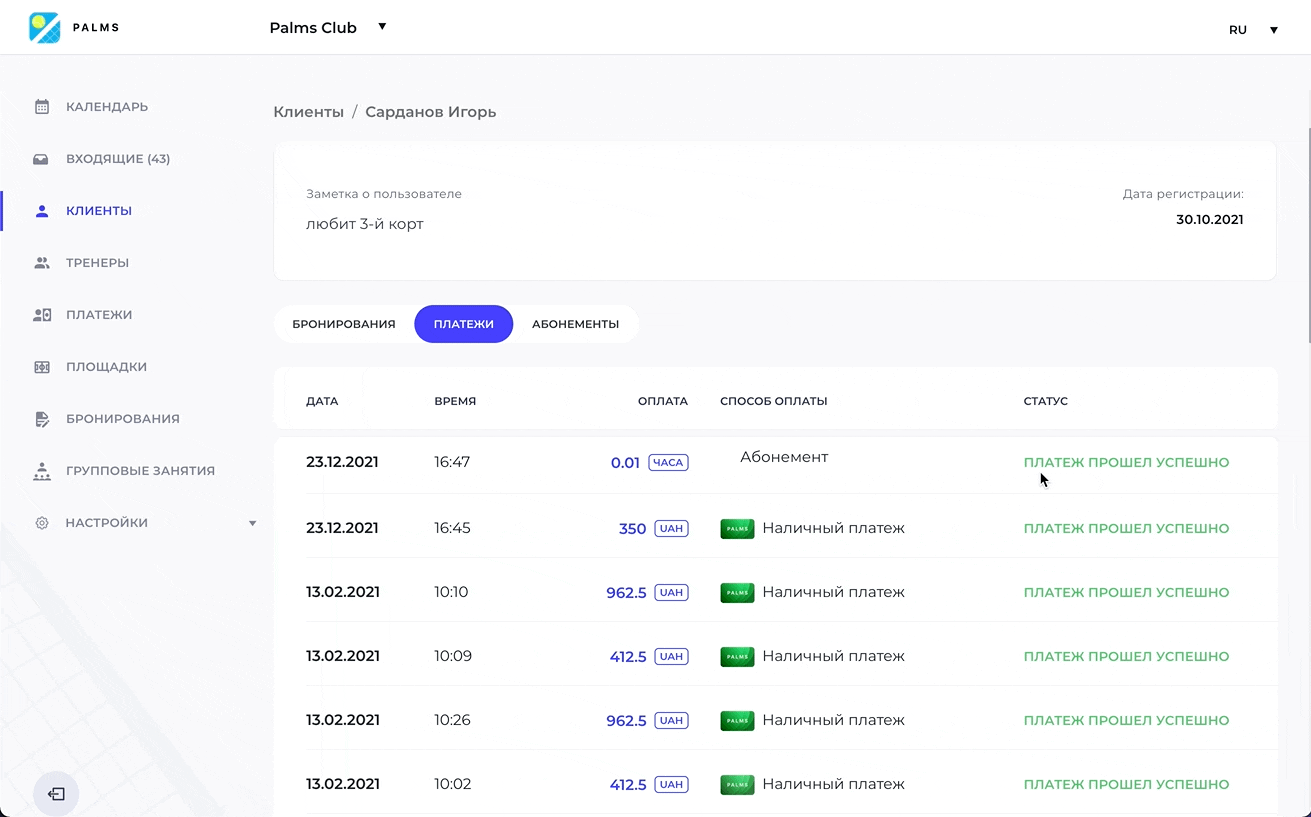The height and width of the screenshot is (817, 1311).
Task: Click the settings gear icon
Action: (42, 523)
